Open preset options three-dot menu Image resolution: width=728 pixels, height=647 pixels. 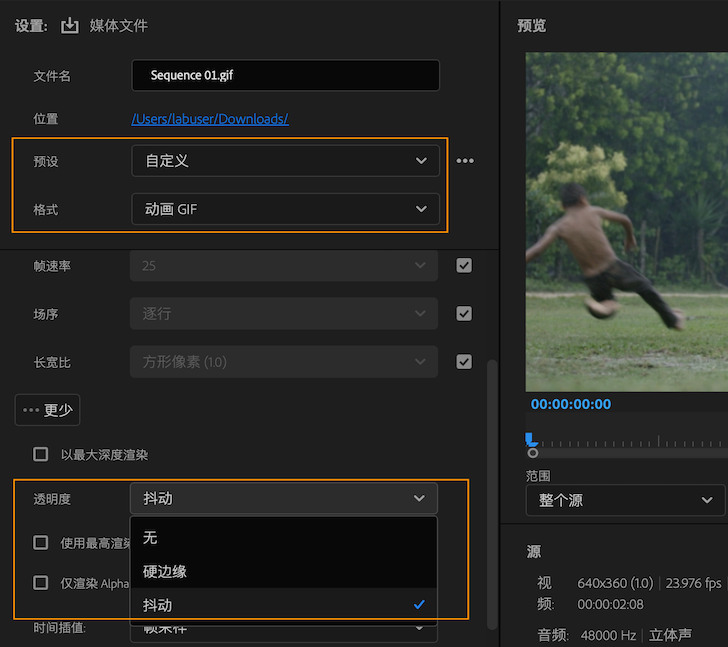[x=465, y=161]
